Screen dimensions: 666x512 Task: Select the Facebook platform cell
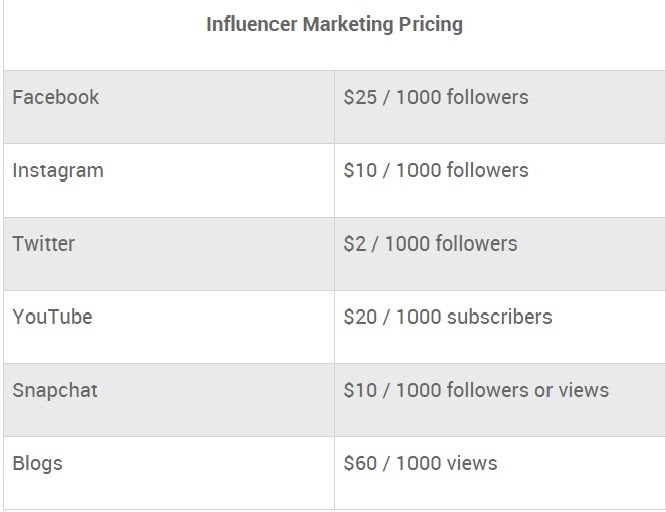point(56,97)
